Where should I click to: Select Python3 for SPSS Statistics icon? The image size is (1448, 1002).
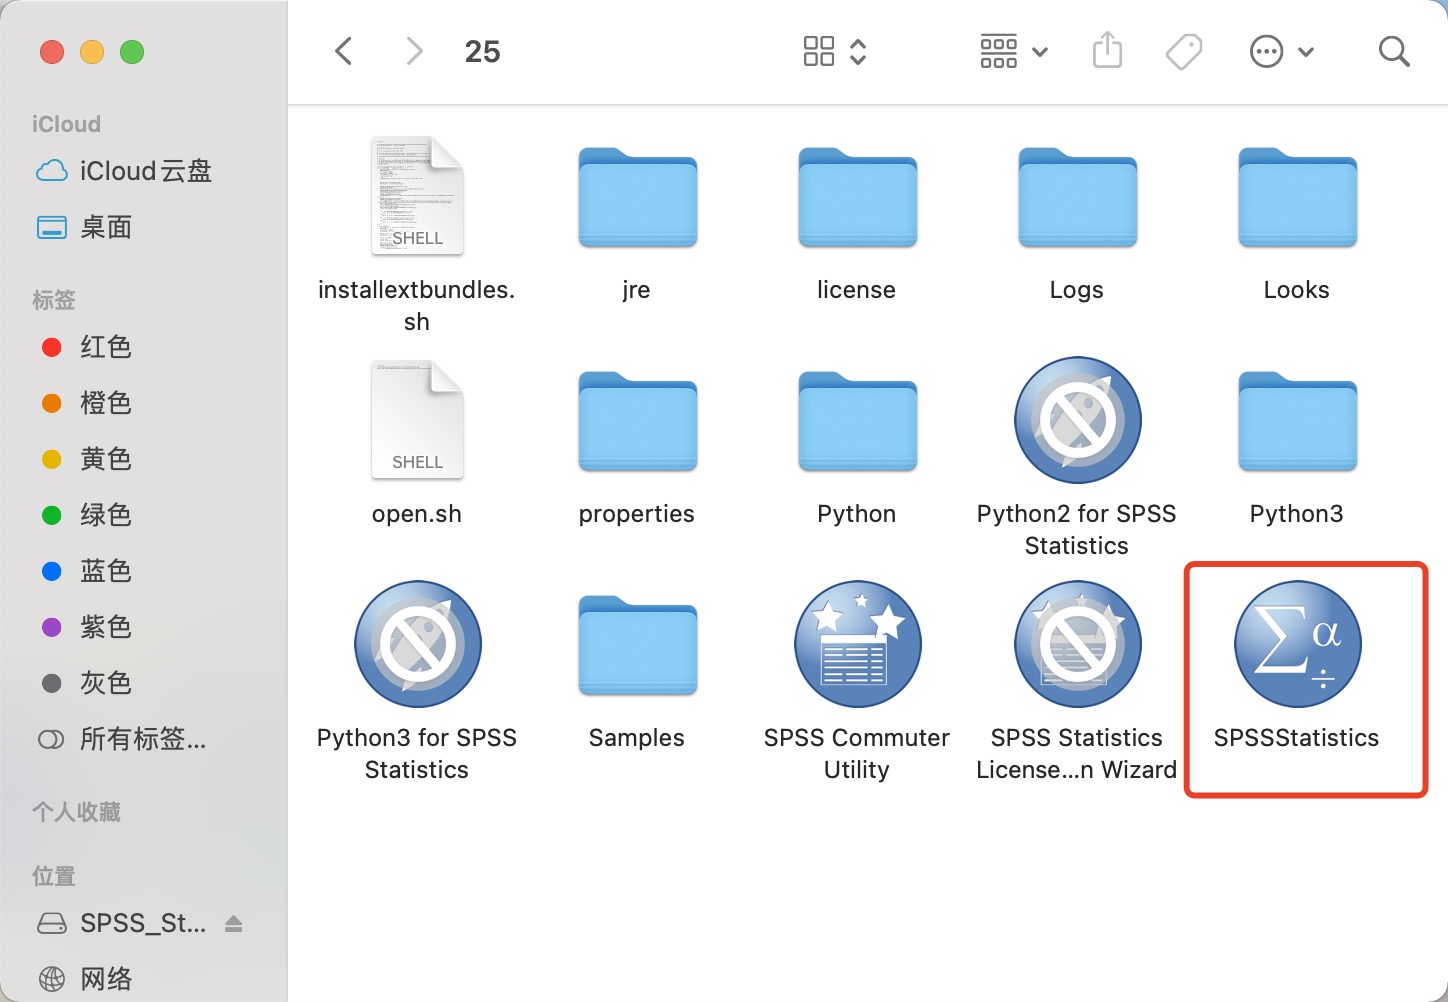tap(417, 644)
